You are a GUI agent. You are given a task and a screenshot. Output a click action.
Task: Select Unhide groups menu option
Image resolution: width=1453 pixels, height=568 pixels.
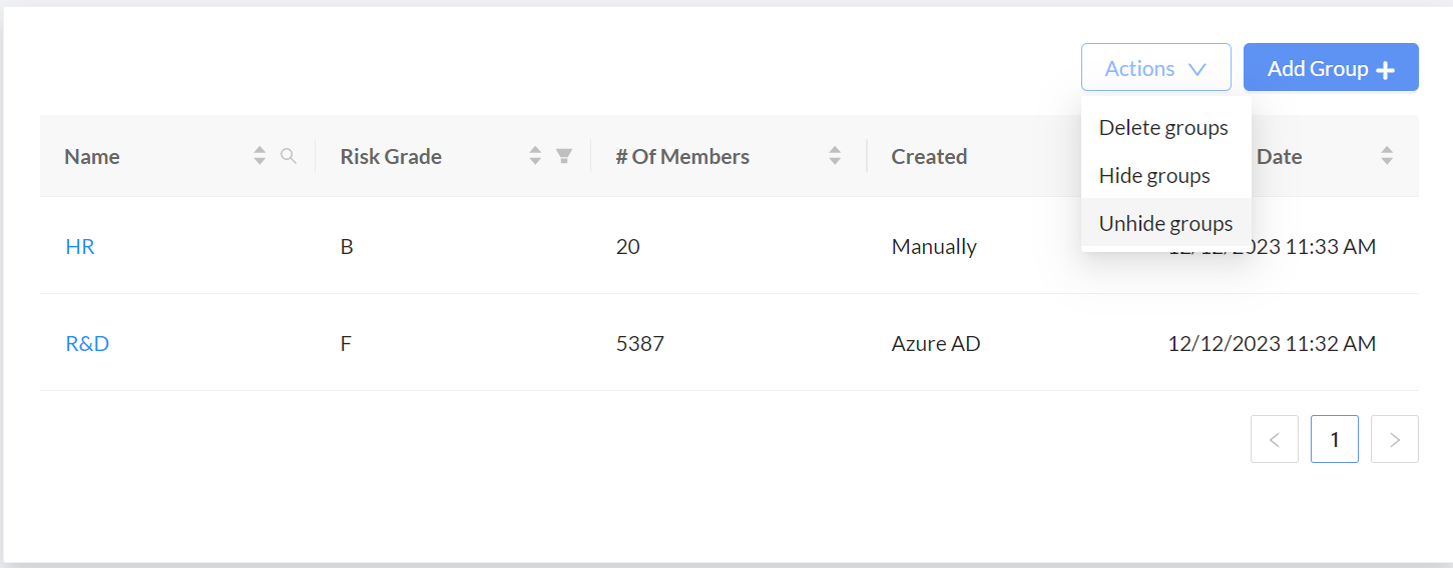coord(1165,224)
